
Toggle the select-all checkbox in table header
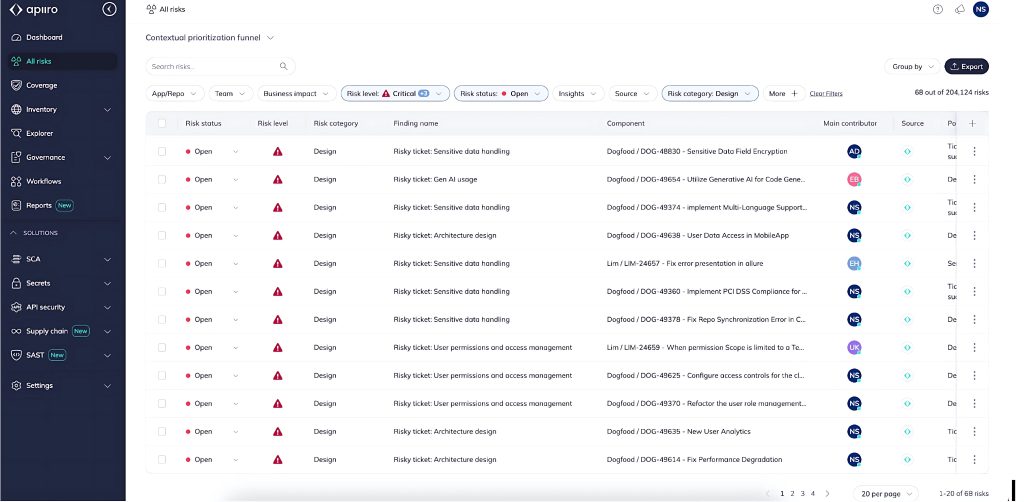162,123
